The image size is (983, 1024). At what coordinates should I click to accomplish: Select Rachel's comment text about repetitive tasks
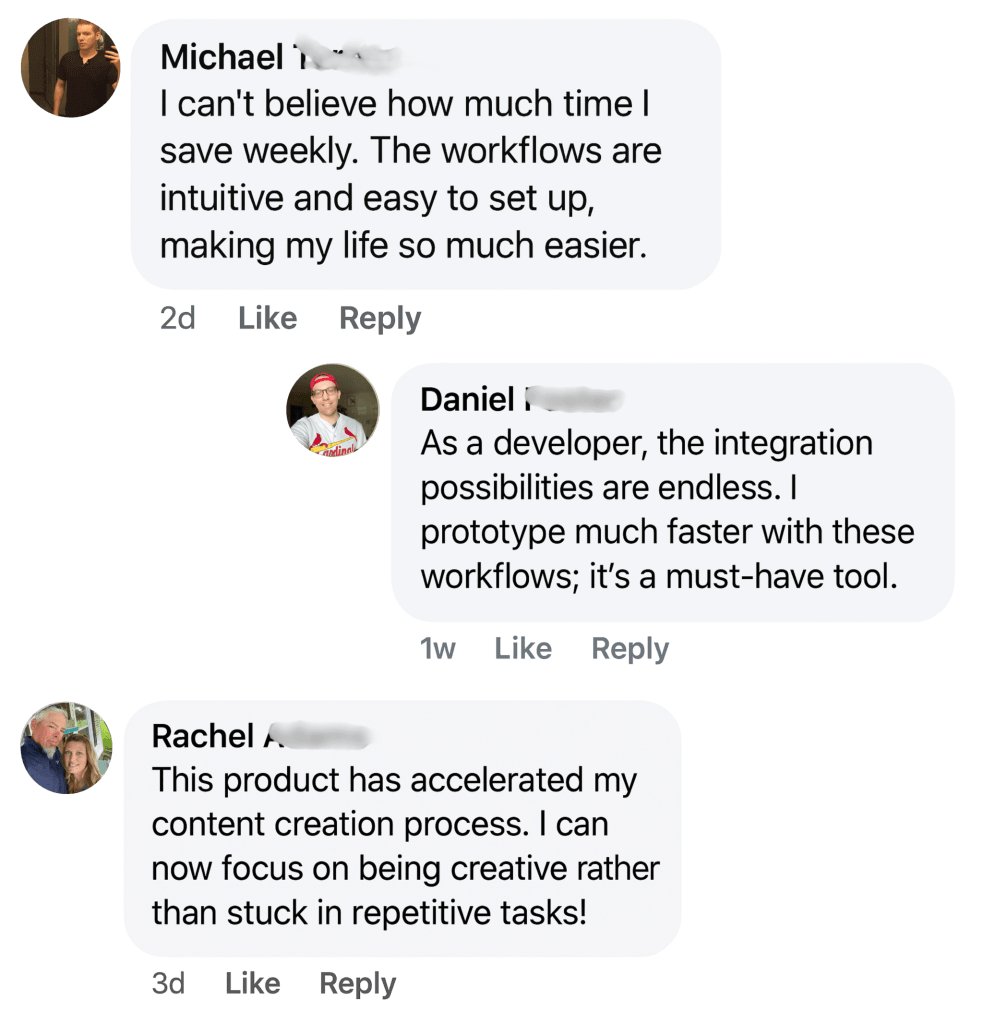coord(368,912)
